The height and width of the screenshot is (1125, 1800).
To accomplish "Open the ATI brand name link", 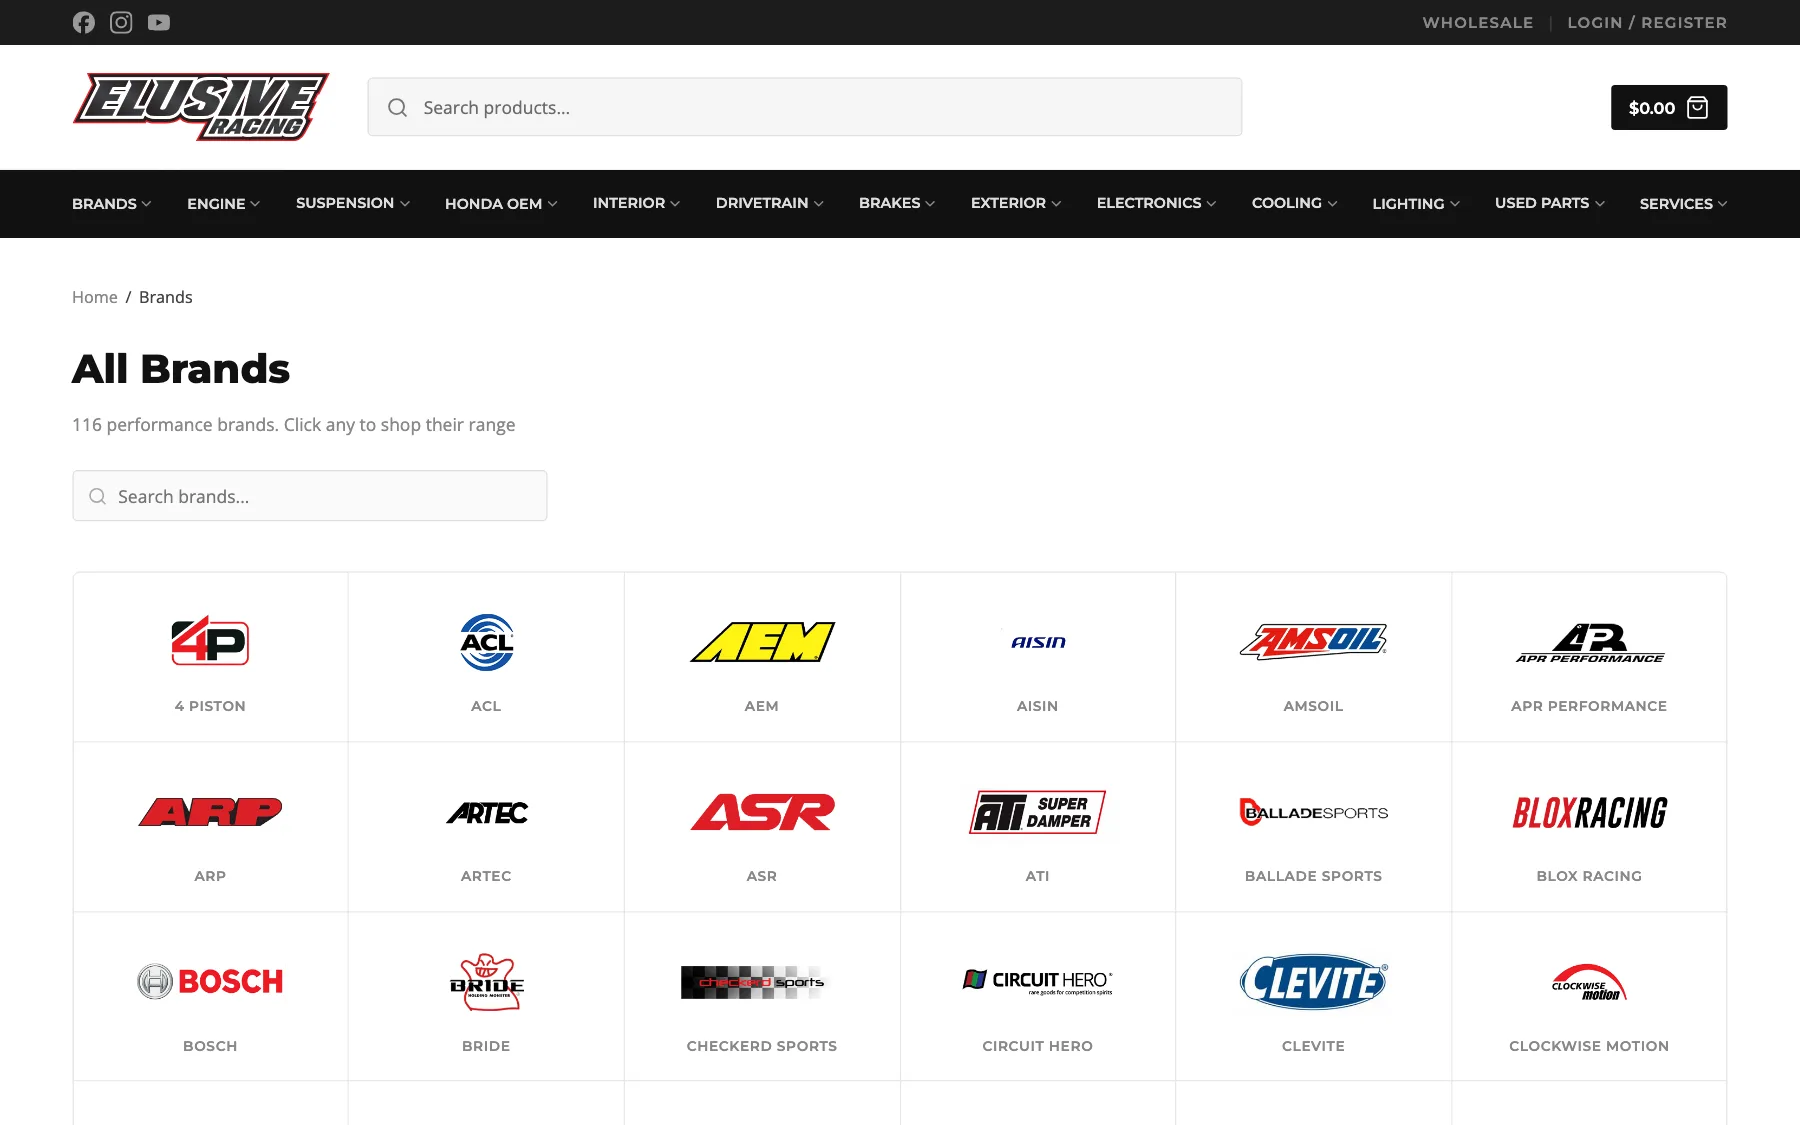I will tap(1038, 876).
